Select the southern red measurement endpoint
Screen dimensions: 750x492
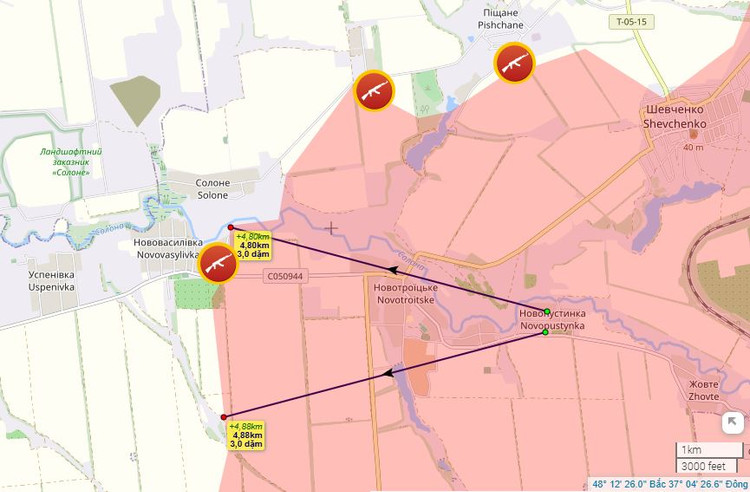coord(223,417)
